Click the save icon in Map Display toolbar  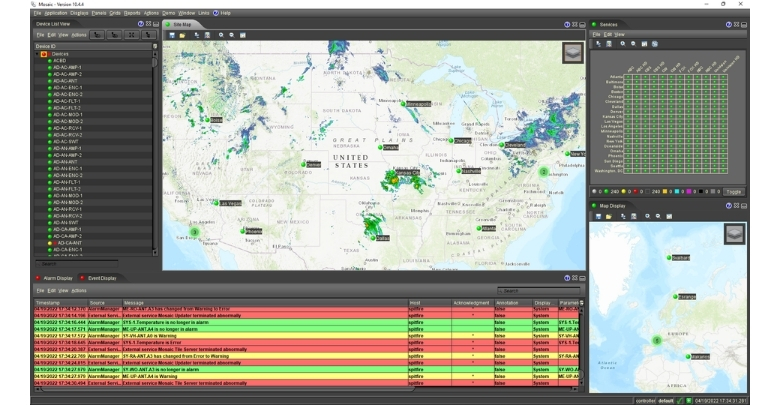[597, 216]
